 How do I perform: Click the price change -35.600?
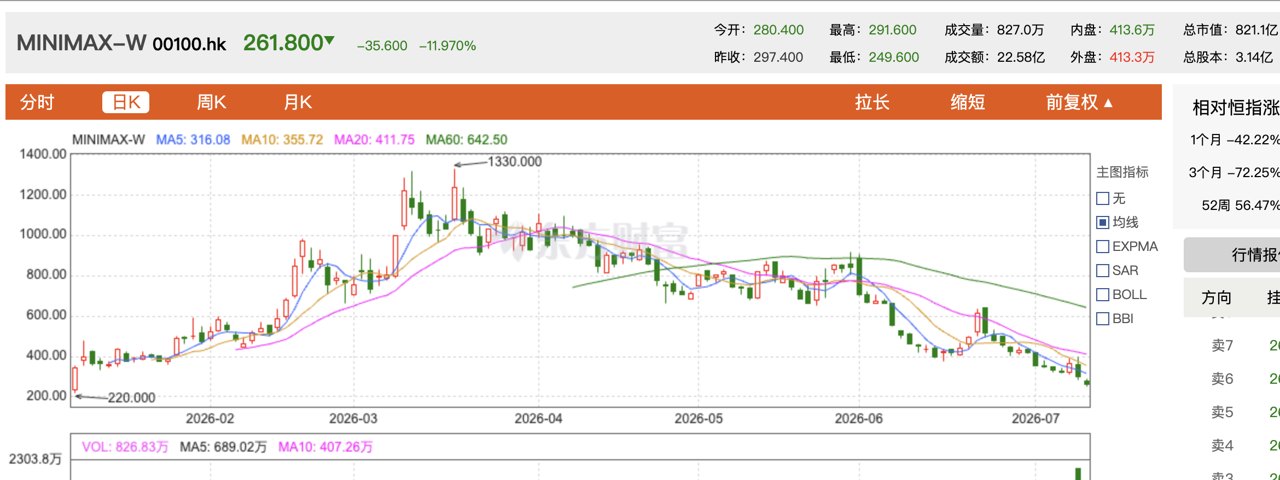(x=383, y=45)
